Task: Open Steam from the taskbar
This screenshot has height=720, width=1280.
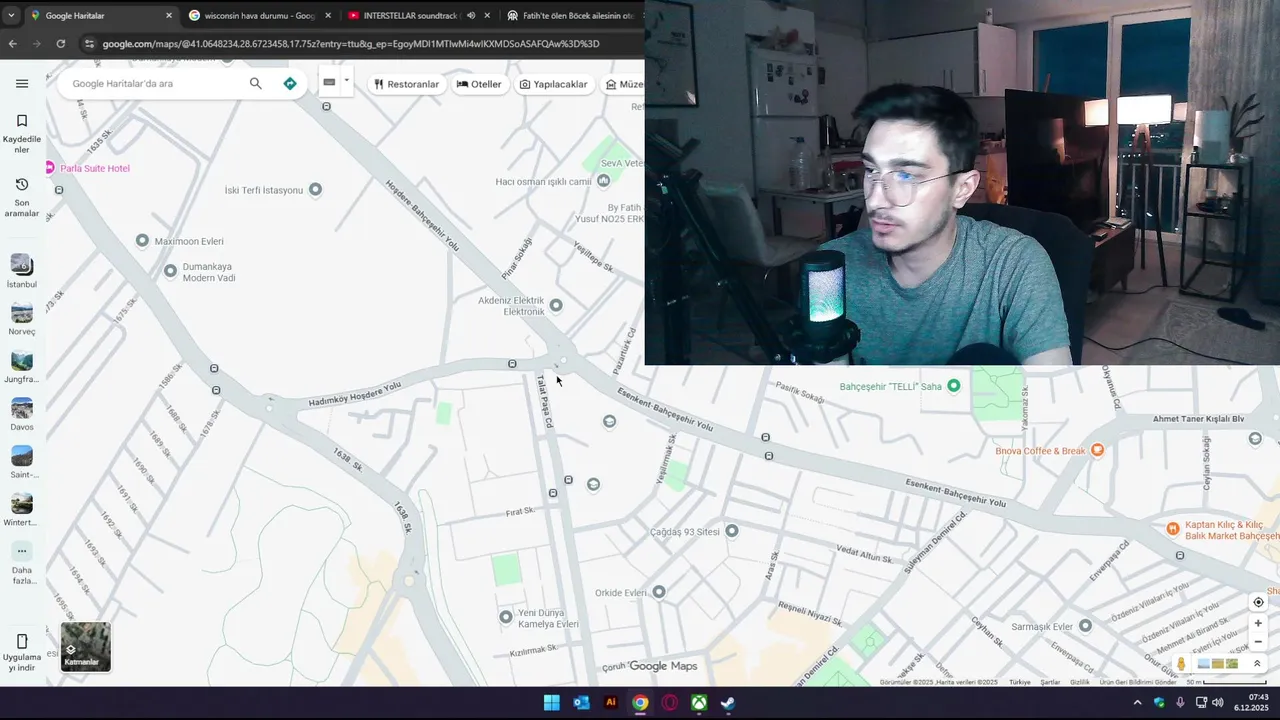Action: click(728, 703)
